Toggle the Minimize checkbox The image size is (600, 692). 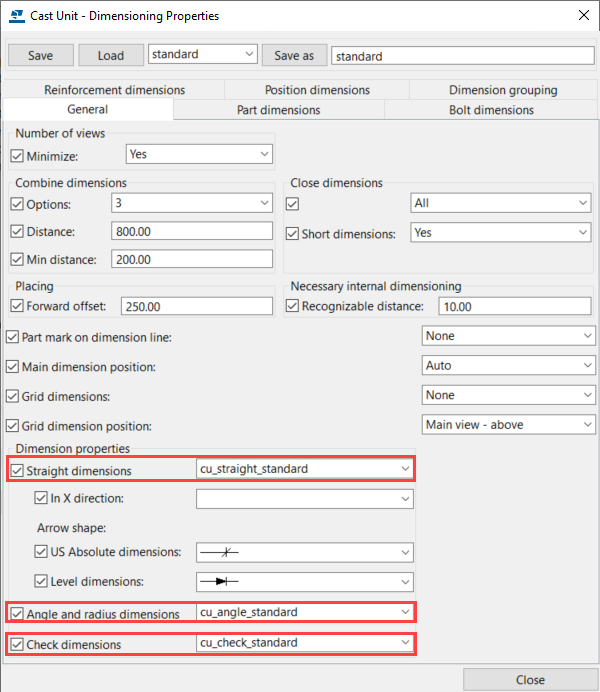click(x=17, y=155)
